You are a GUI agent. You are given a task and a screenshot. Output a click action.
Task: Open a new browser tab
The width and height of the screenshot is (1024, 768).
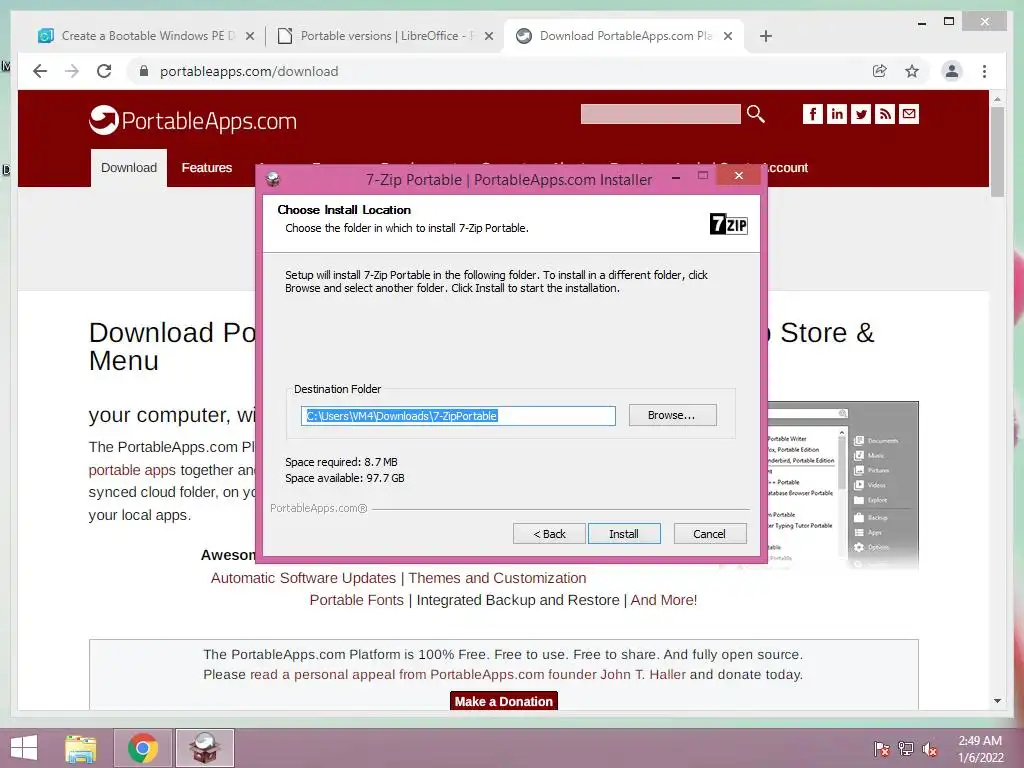[765, 37]
